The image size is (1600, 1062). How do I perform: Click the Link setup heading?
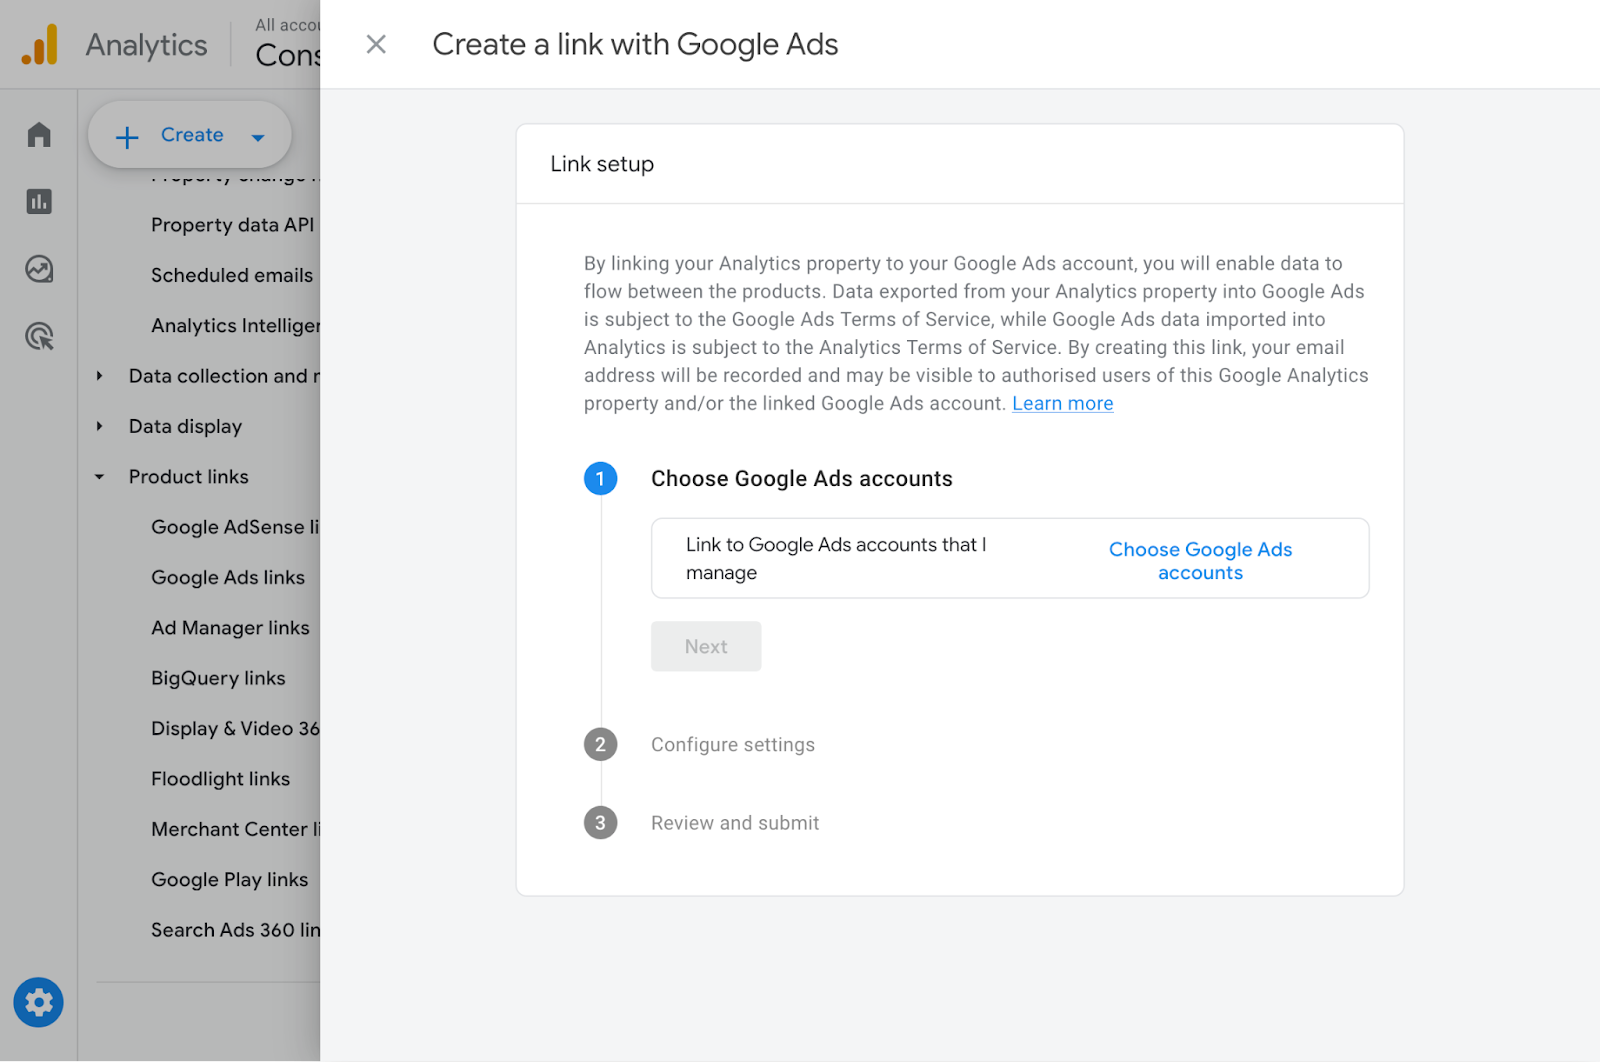click(602, 164)
